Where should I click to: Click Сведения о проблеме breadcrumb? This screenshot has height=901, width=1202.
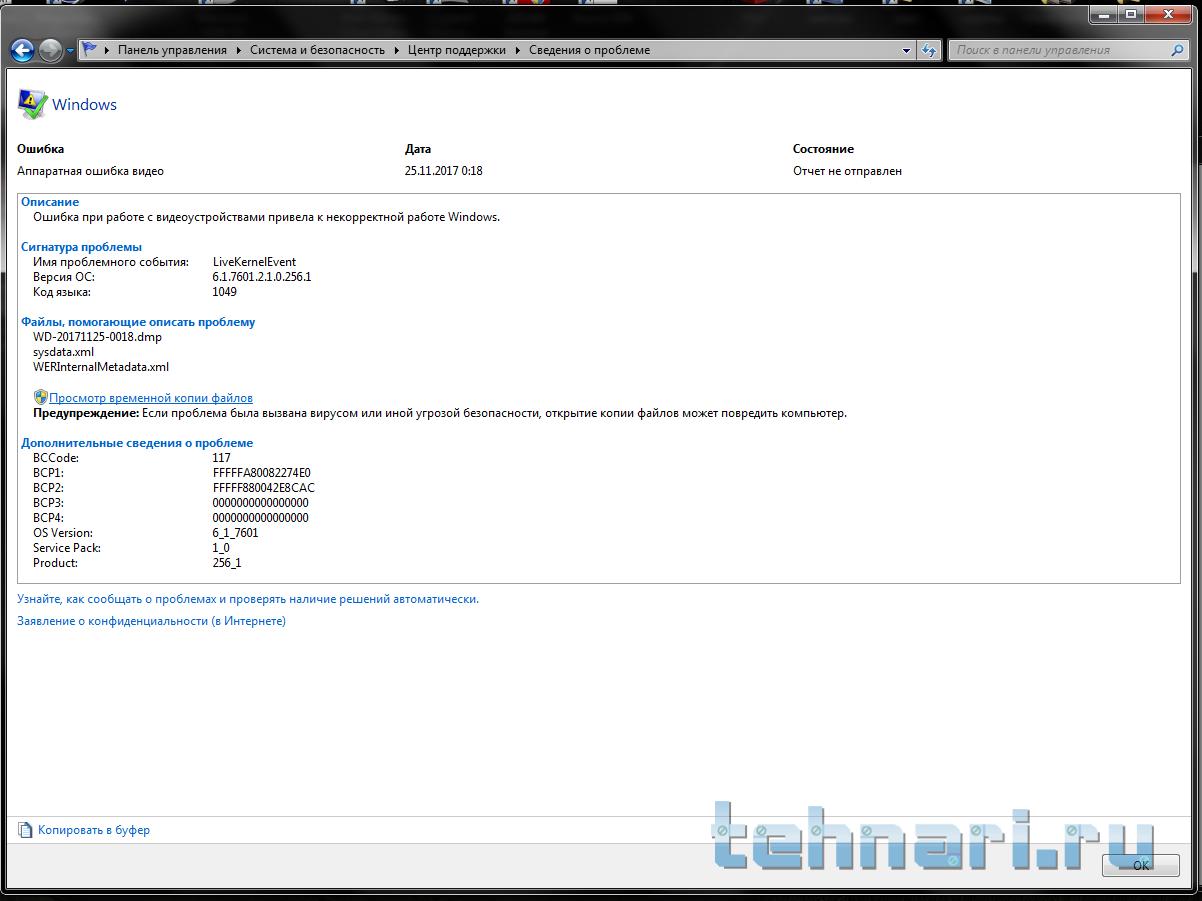click(x=589, y=50)
